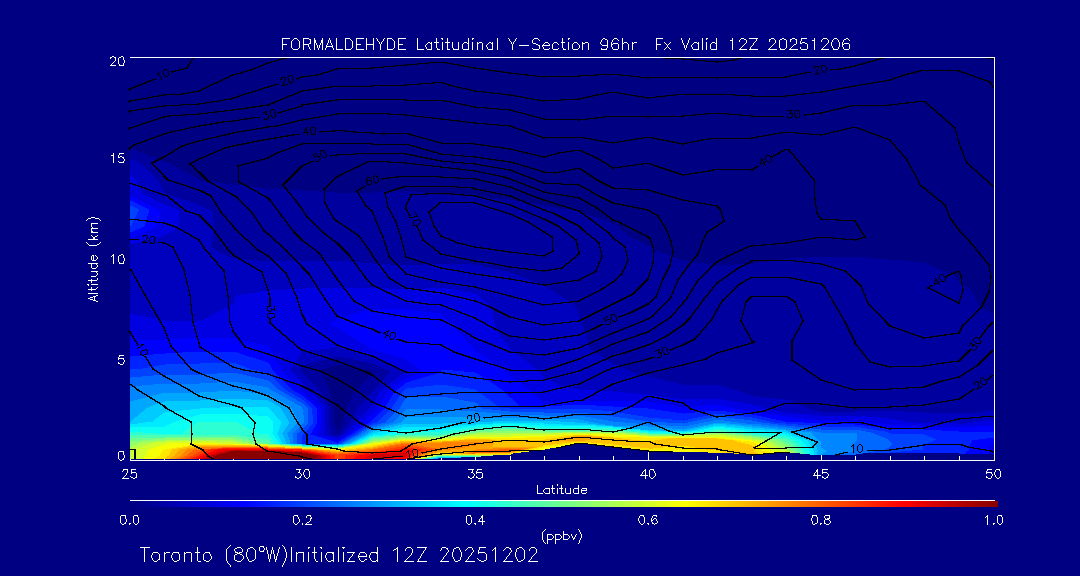
Task: Click the FORMALDEHYDE plot title text
Action: tap(566, 44)
